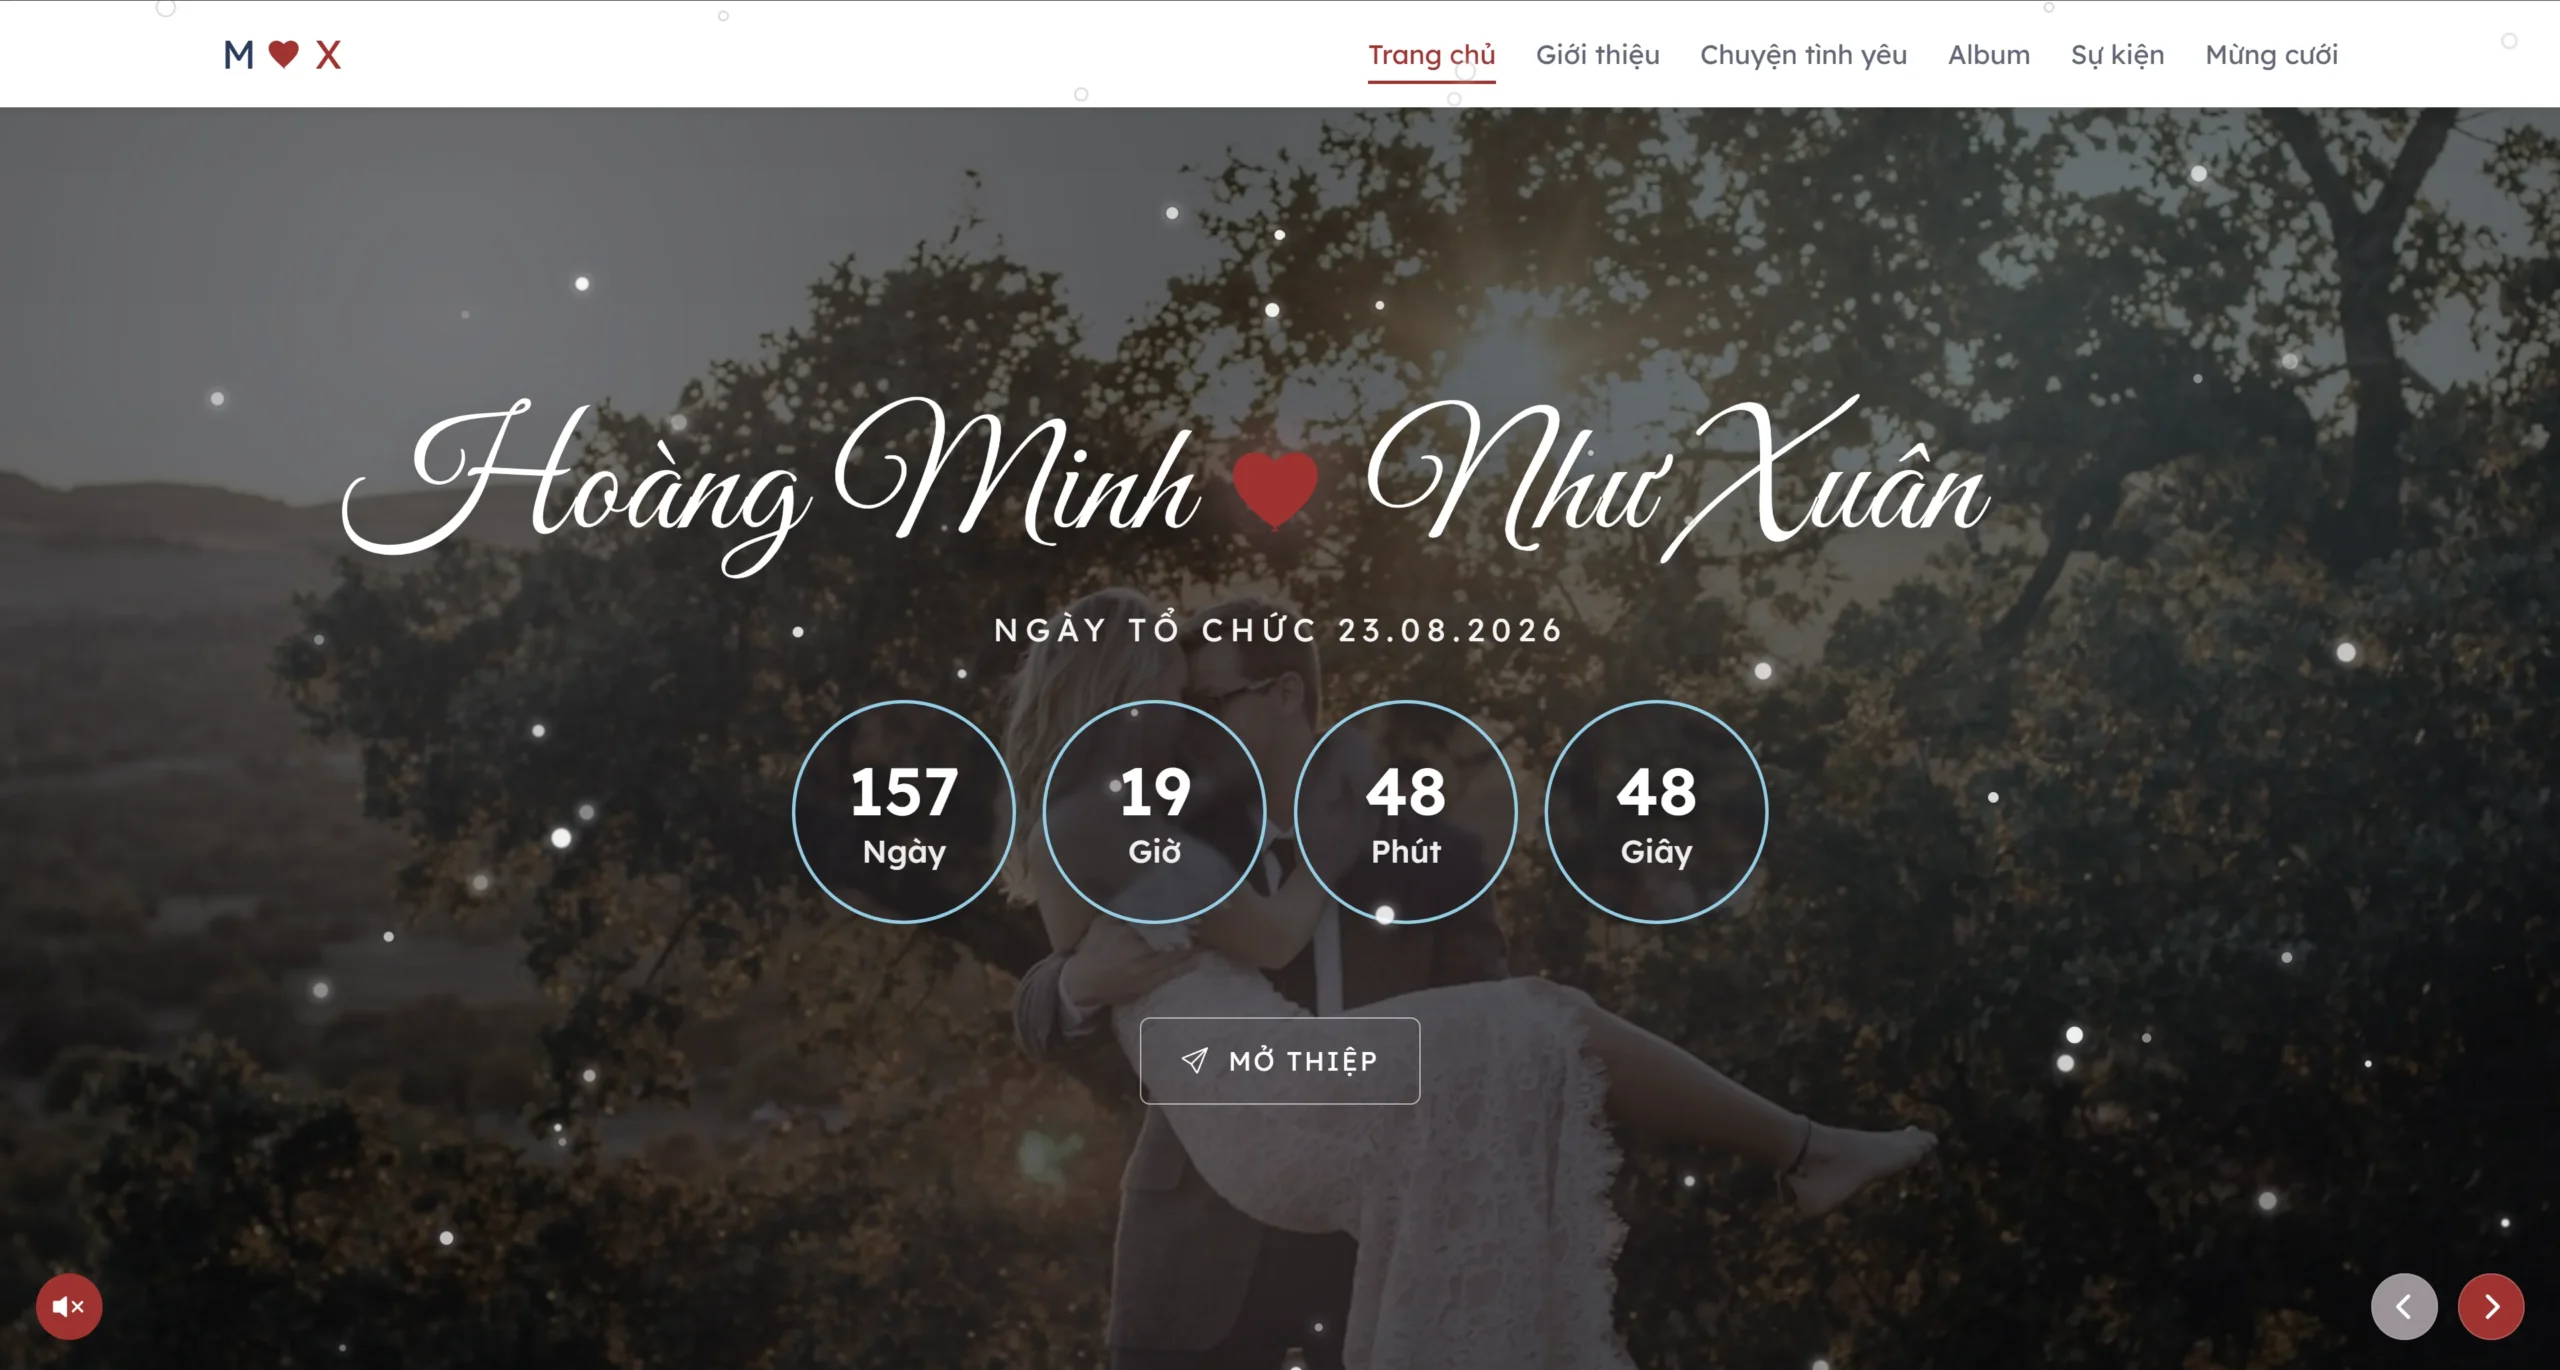Click the Ngày tổ chức 23.08.2026 date text

coord(1279,630)
